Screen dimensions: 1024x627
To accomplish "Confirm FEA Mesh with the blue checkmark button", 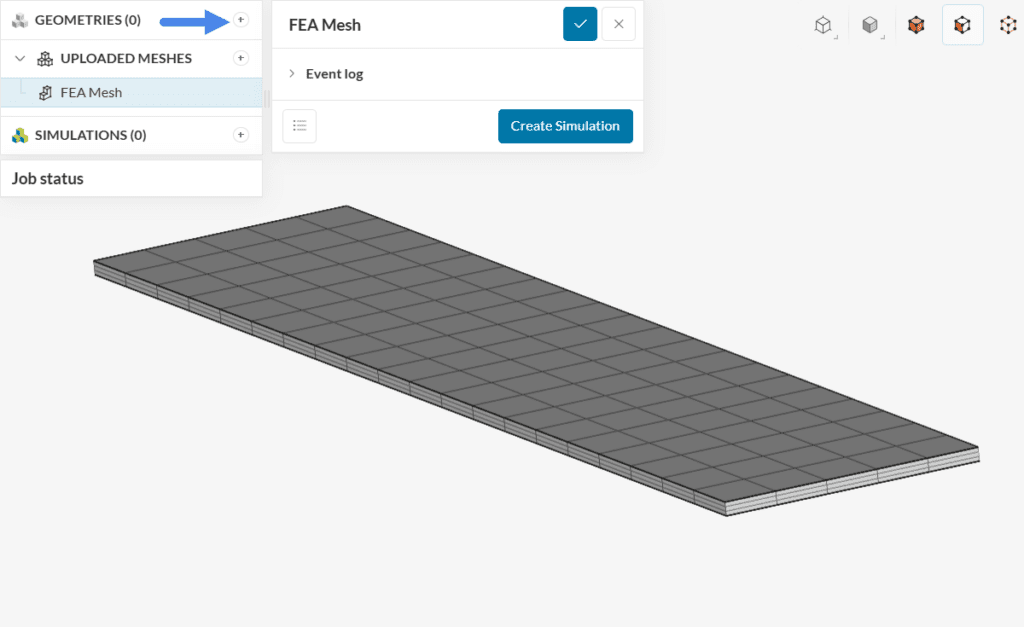I will [x=581, y=24].
